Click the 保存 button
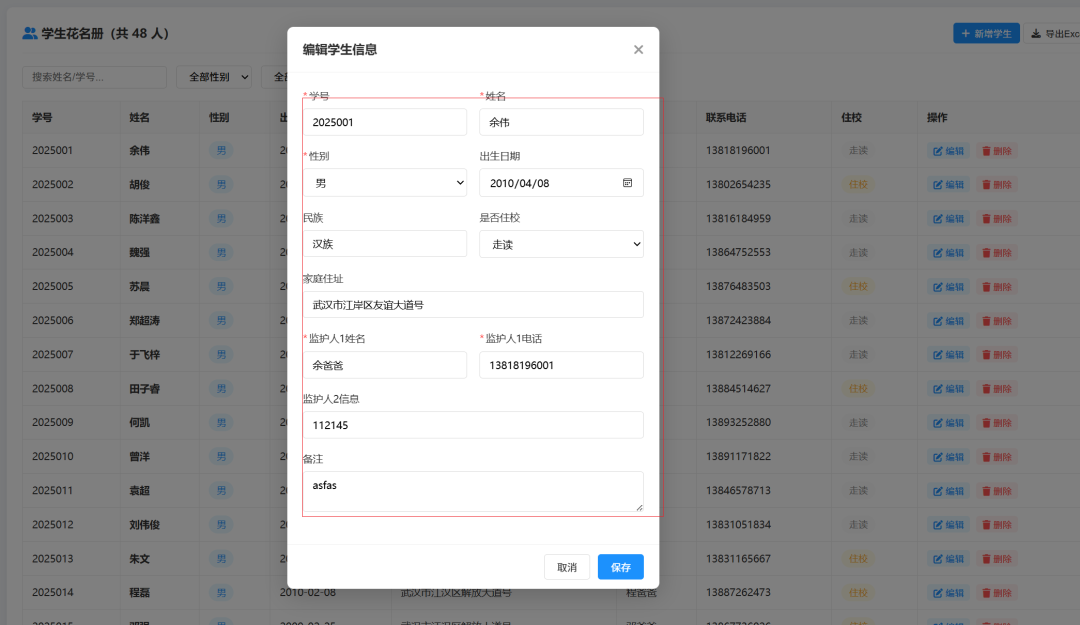 point(621,567)
